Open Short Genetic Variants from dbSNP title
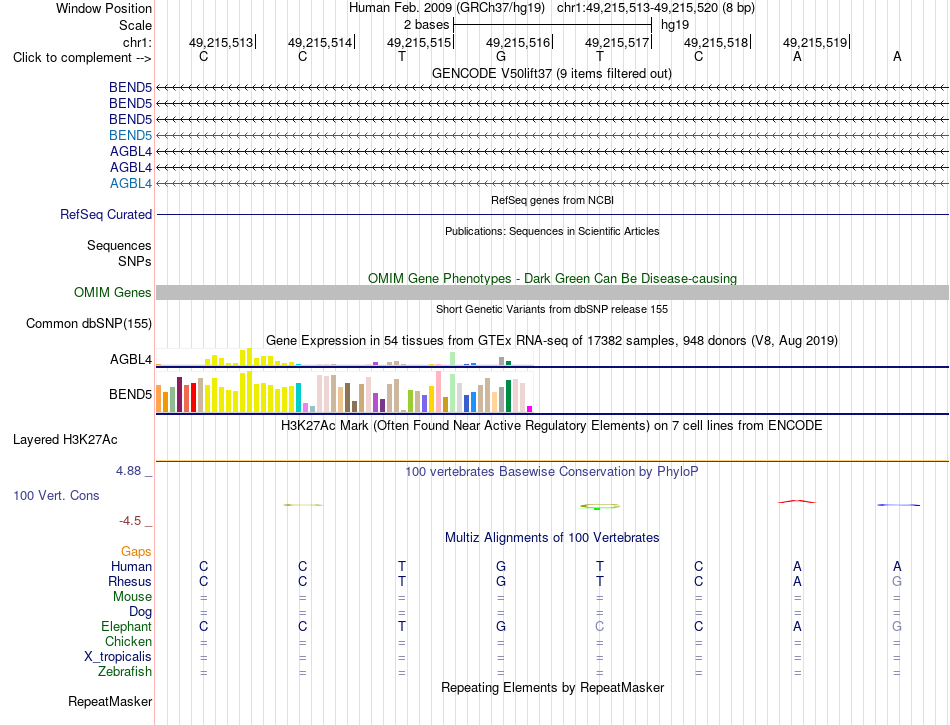Image resolution: width=950 pixels, height=725 pixels. click(552, 309)
